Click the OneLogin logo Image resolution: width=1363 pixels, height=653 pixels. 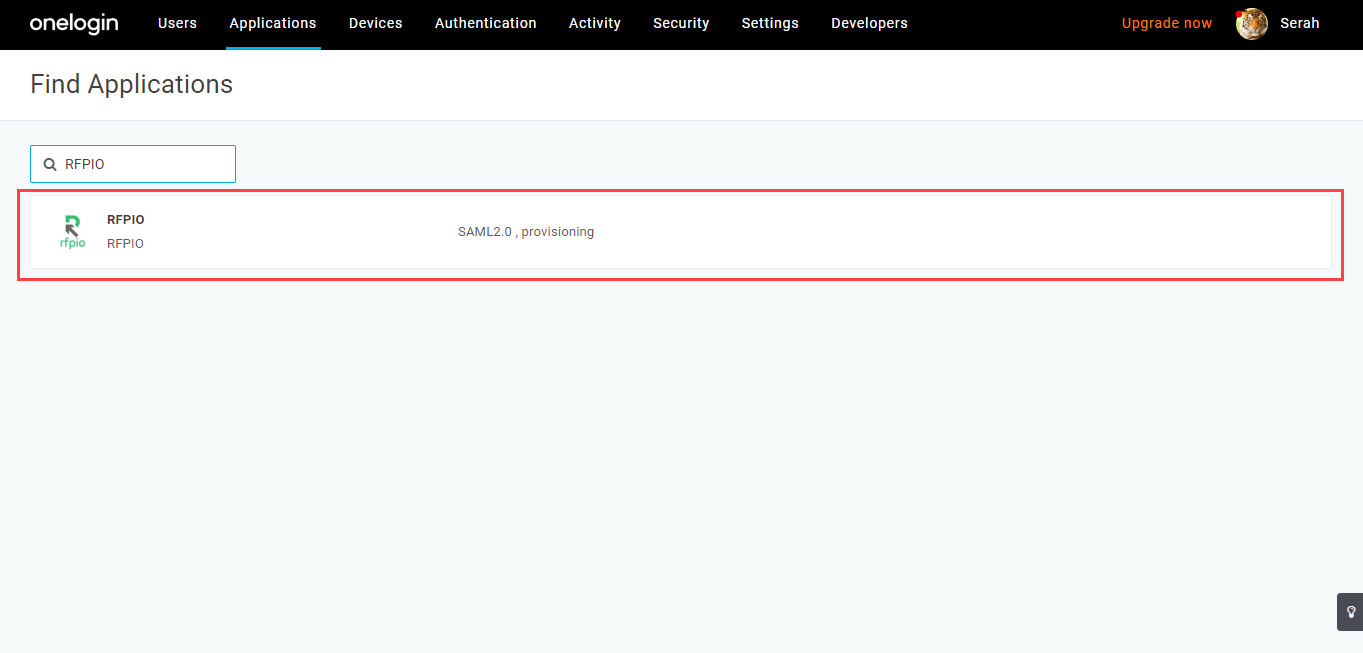click(x=74, y=23)
